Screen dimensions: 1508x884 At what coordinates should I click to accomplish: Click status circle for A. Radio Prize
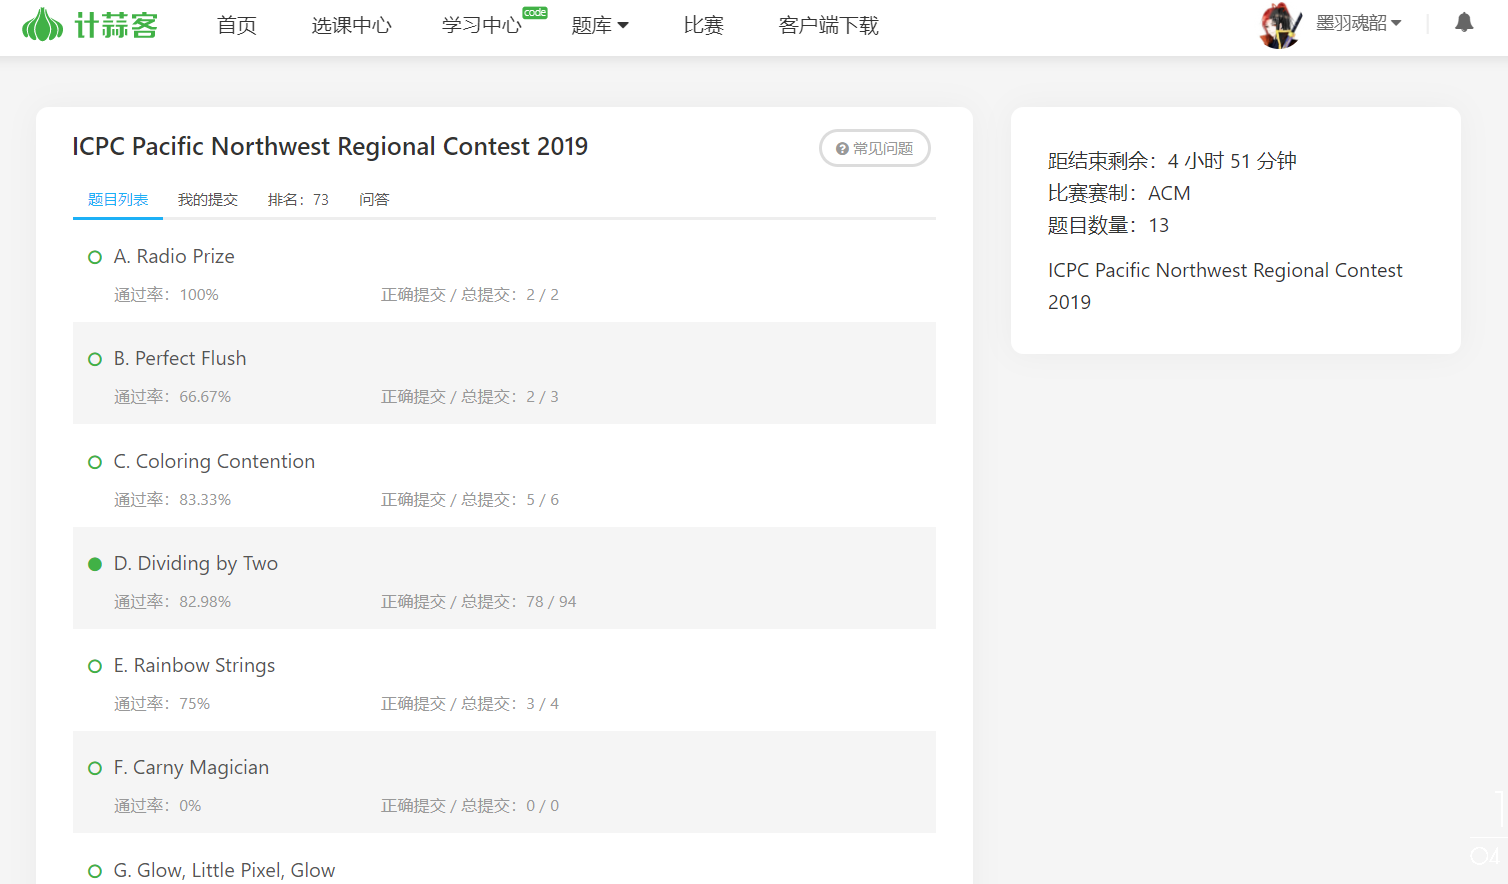(95, 257)
